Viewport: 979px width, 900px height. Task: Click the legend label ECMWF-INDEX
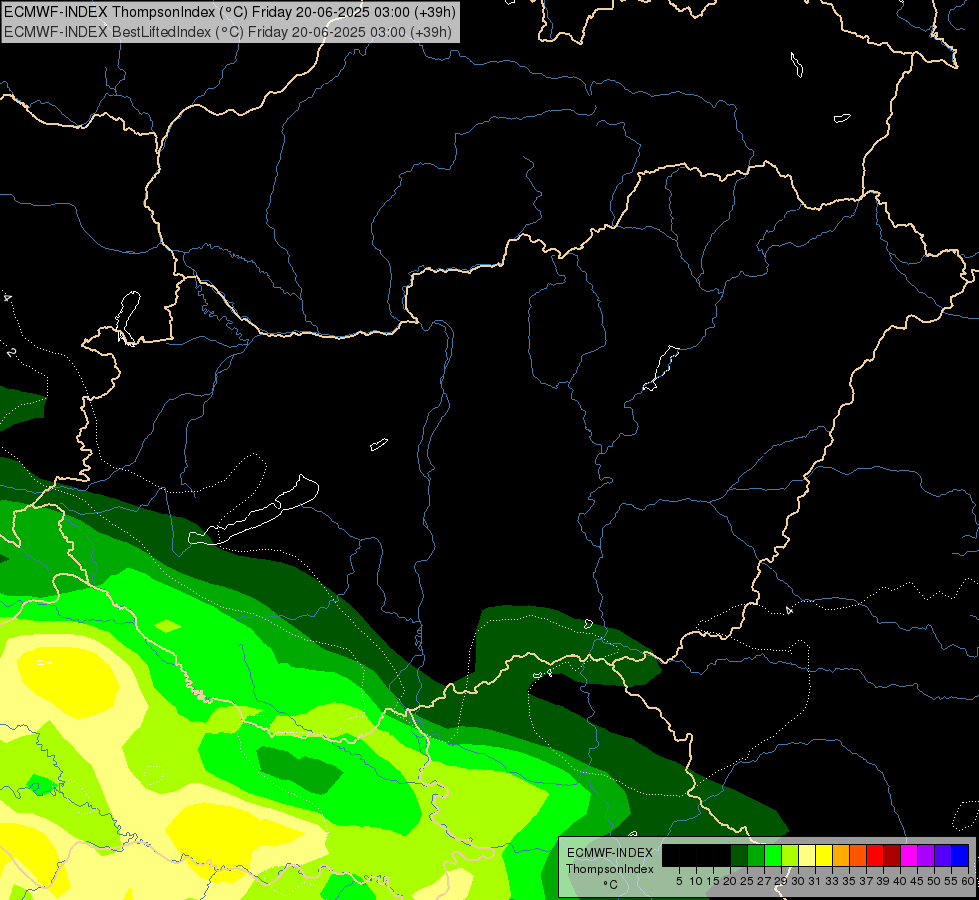pyautogui.click(x=610, y=853)
